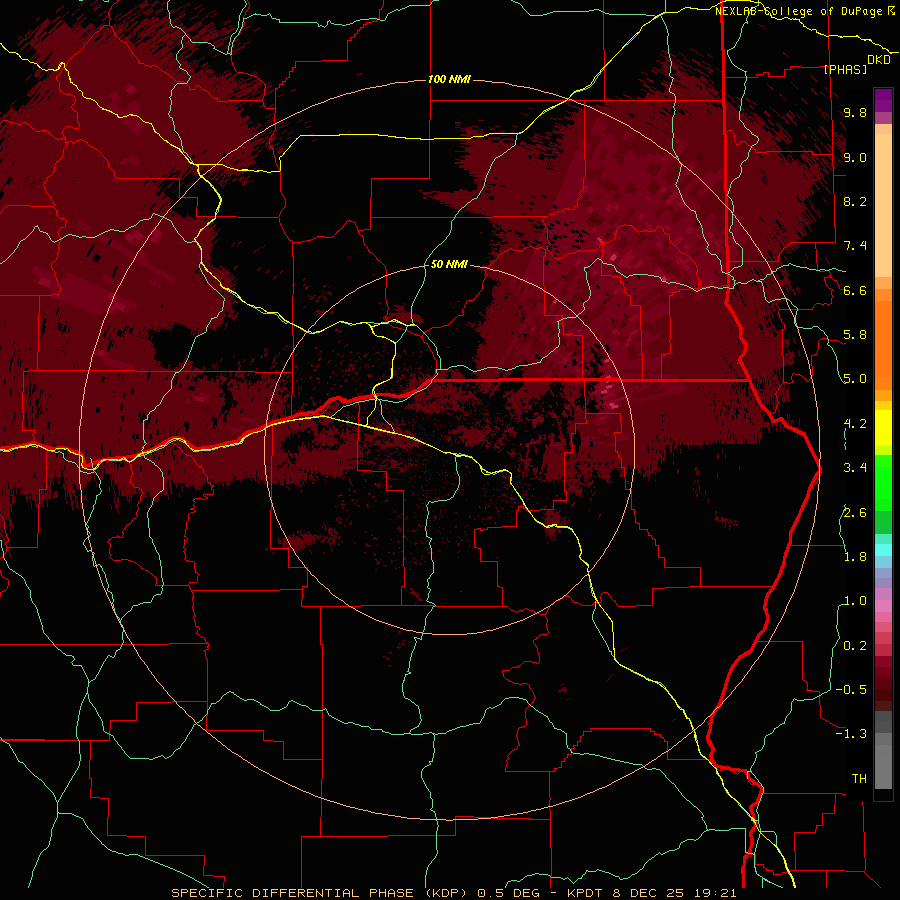Click the "0.5 DEG" elevation angle text
This screenshot has height=900, width=900.
509,893
